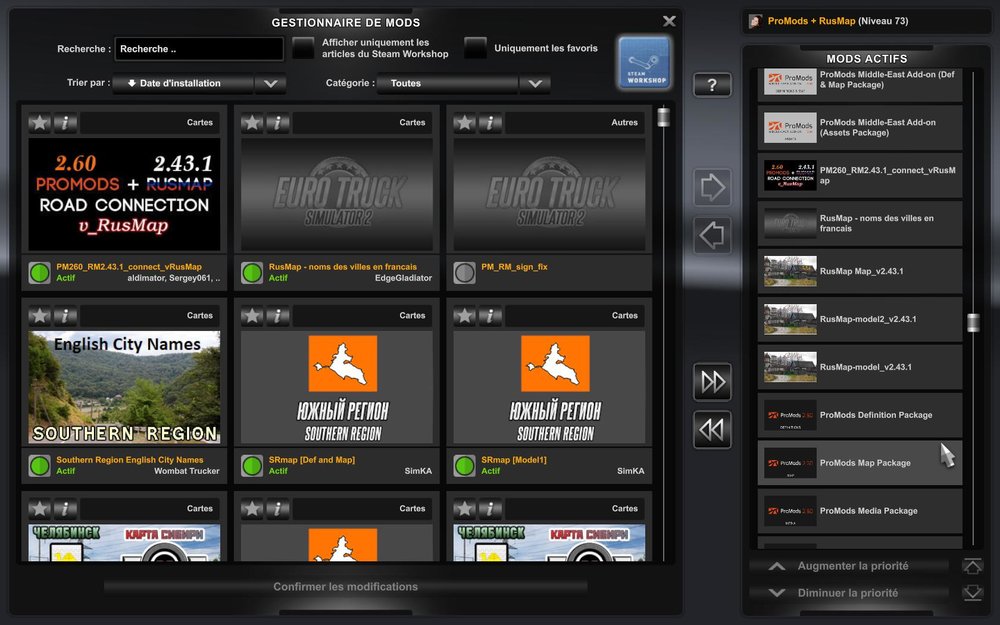Open the Trier par dropdown arrow

[x=270, y=84]
